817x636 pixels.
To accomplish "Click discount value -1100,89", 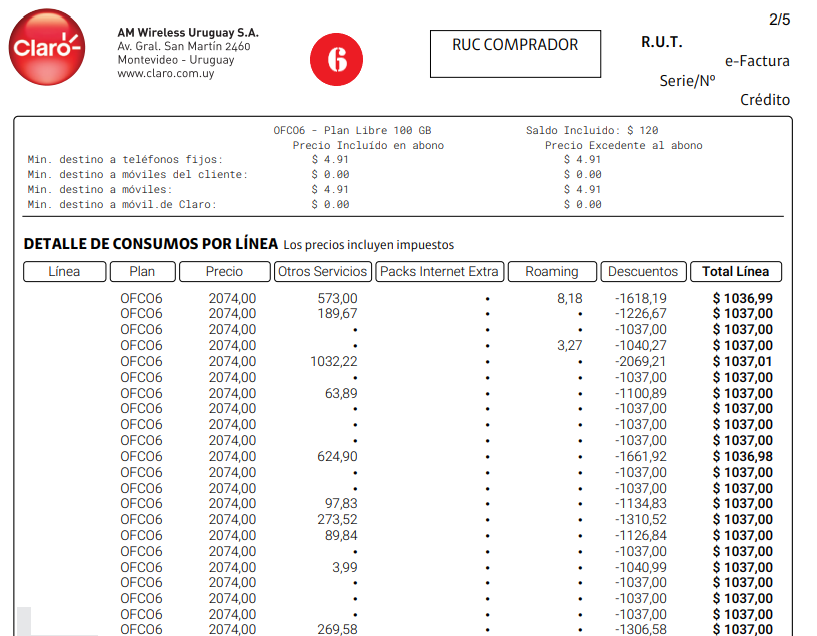I will tap(640, 393).
